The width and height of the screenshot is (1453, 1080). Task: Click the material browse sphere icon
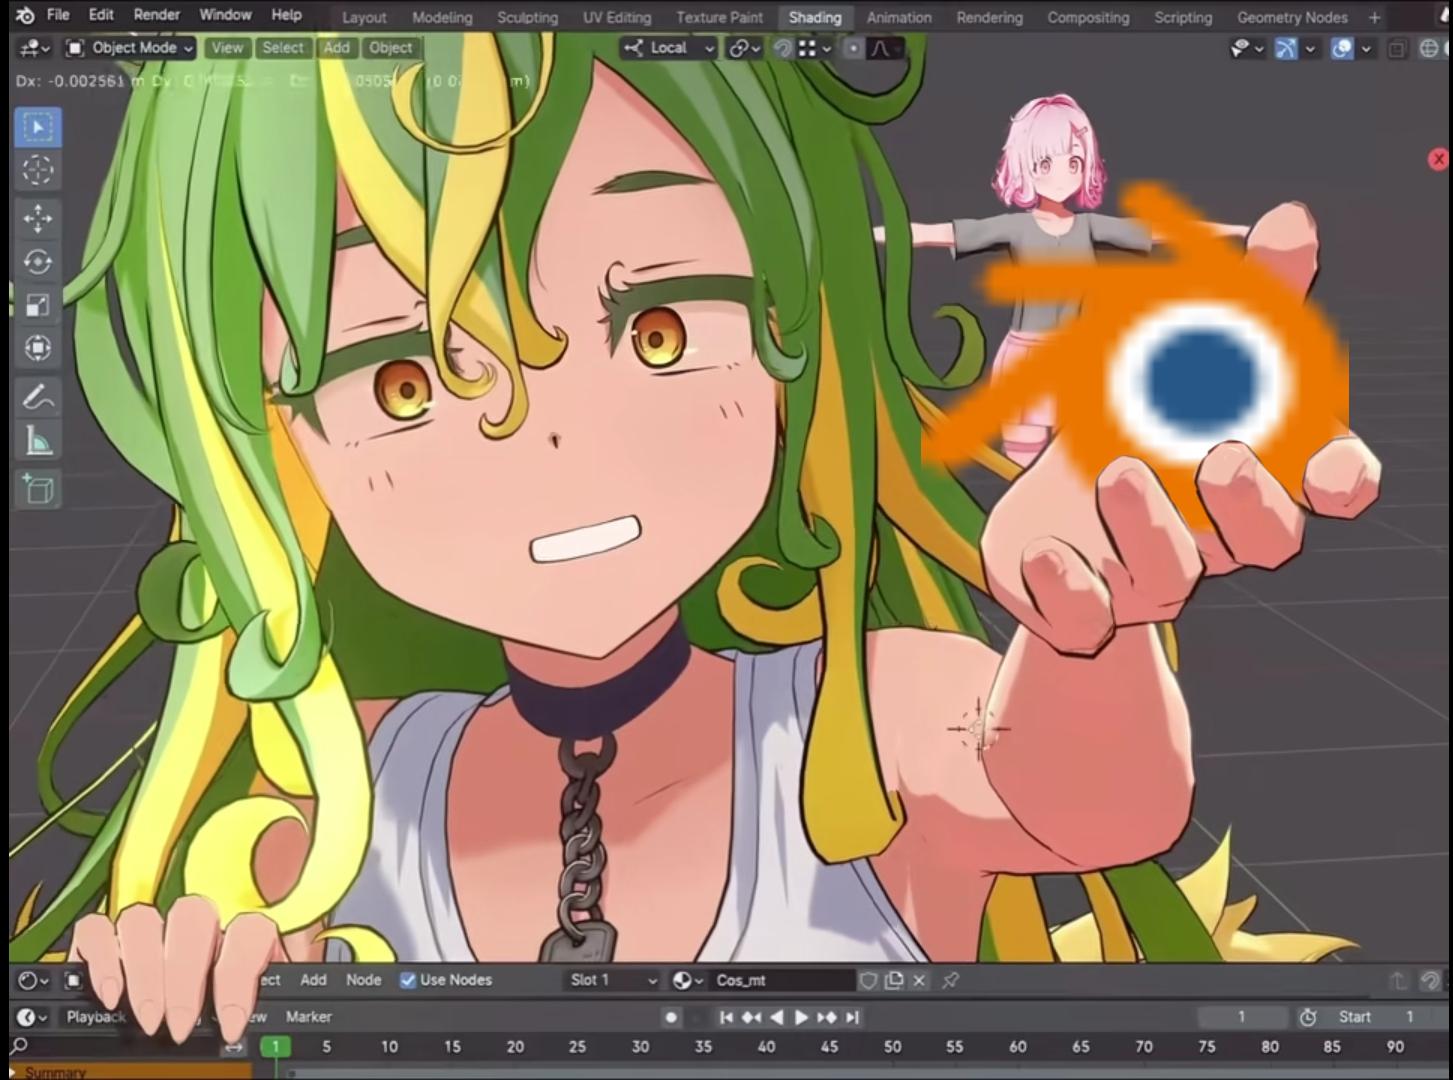[x=687, y=980]
